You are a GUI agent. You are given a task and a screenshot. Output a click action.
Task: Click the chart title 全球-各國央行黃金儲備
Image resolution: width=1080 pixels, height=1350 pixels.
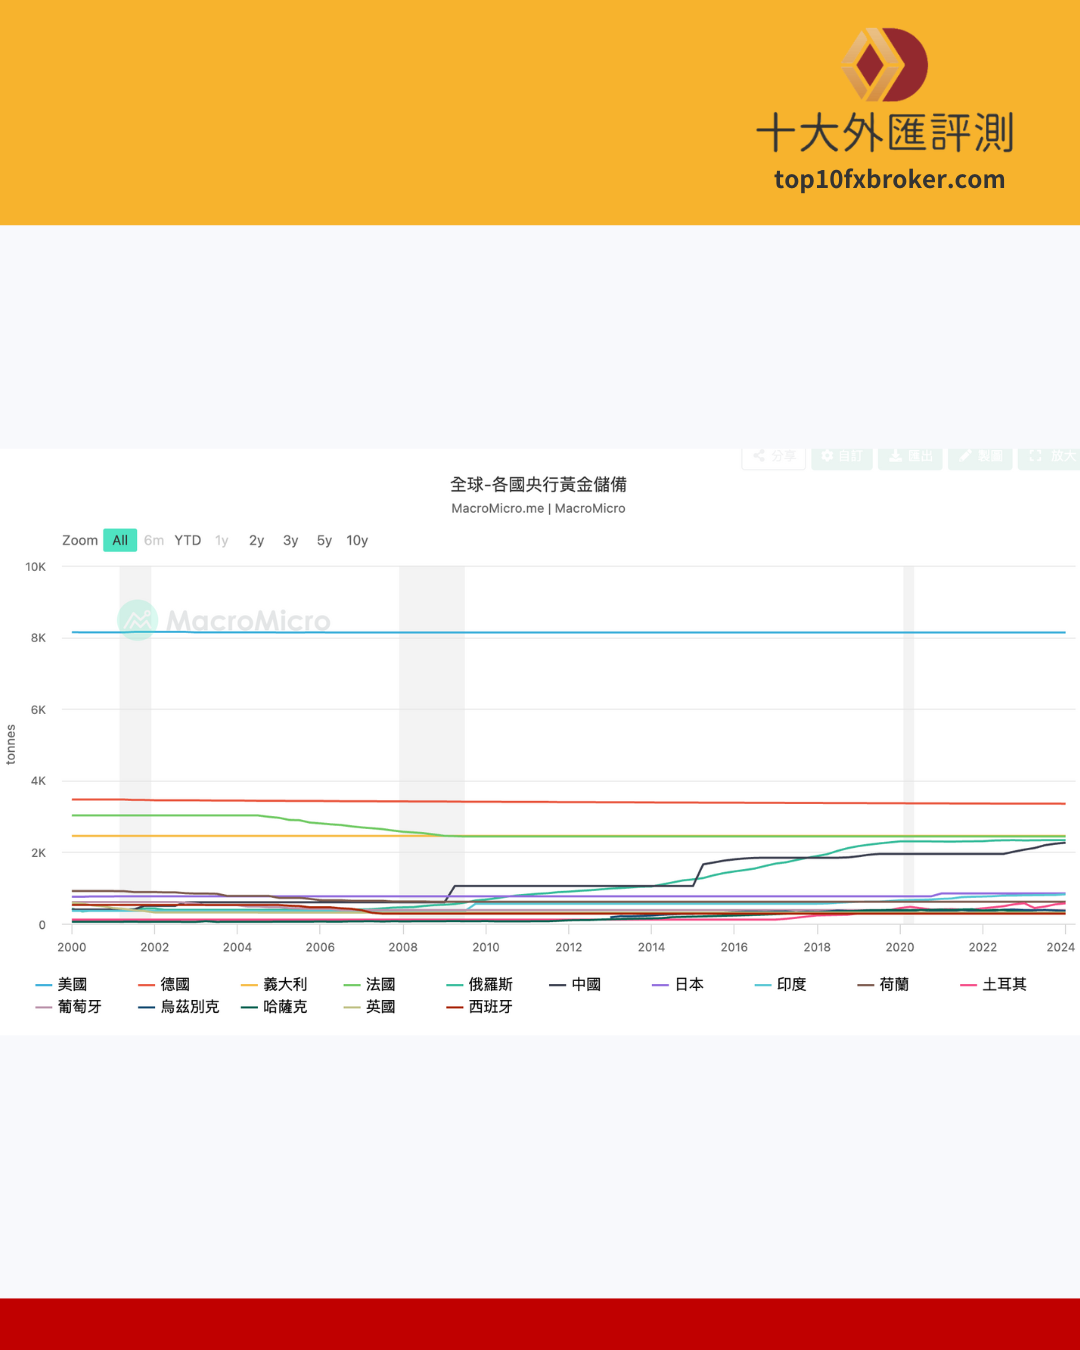coord(538,485)
